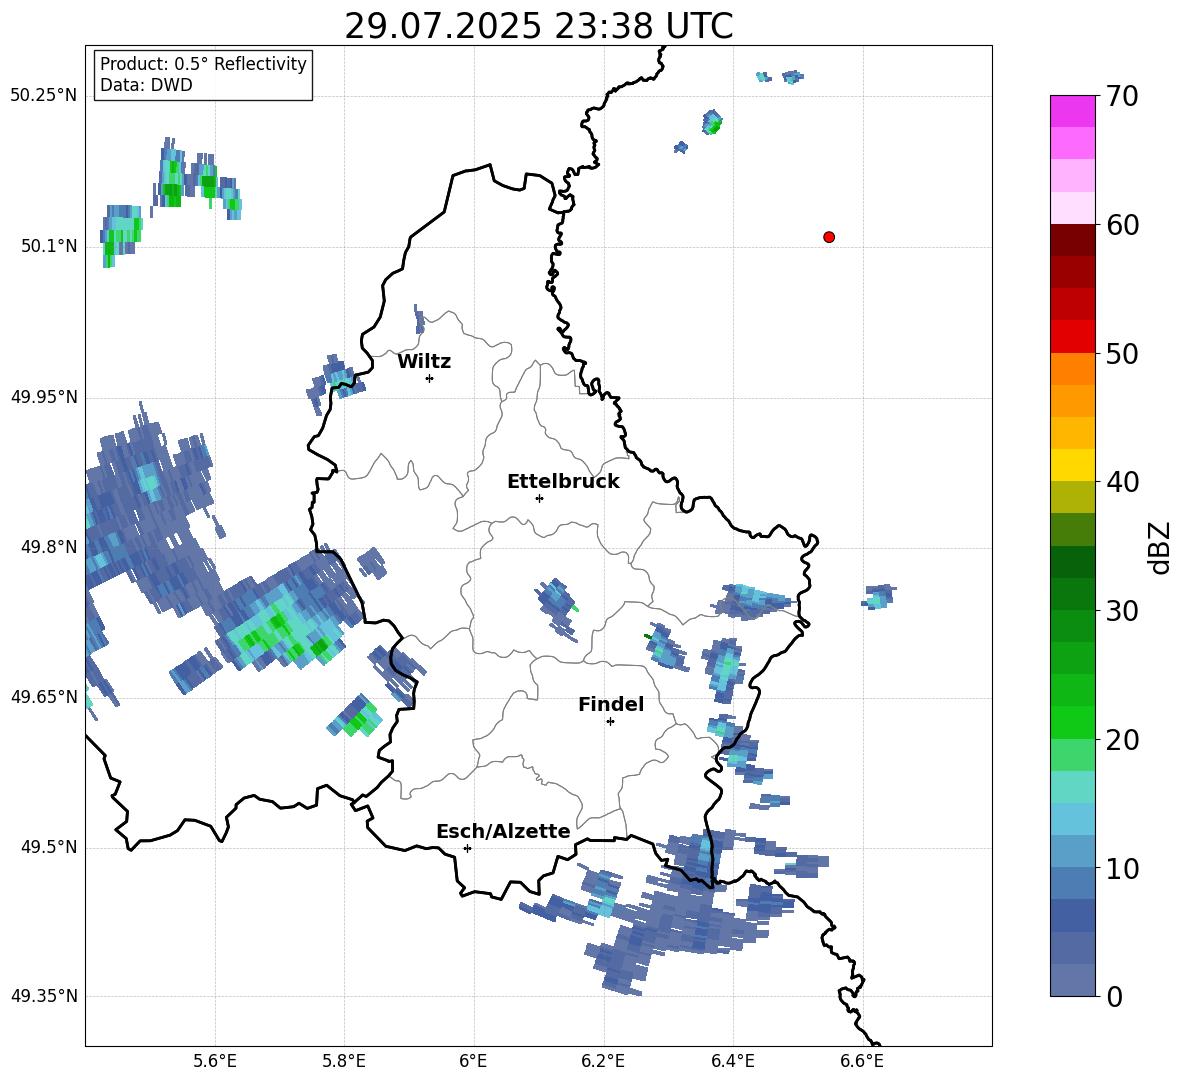Click the 30 colorbar tick value
Viewport: 1184px width, 1081px height.
pyautogui.click(x=1122, y=611)
